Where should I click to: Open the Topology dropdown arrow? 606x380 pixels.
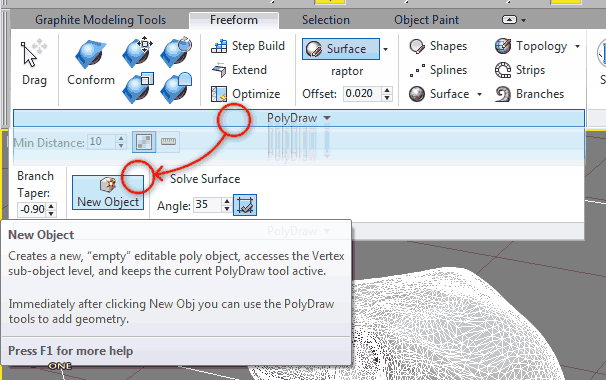[577, 46]
